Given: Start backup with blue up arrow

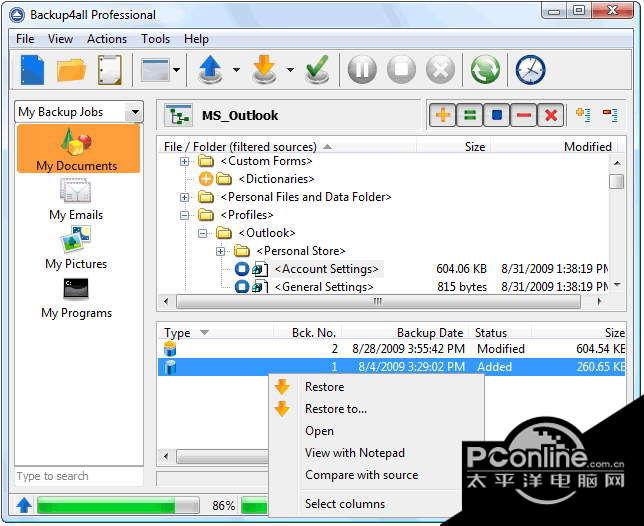Looking at the screenshot, I should click(211, 70).
